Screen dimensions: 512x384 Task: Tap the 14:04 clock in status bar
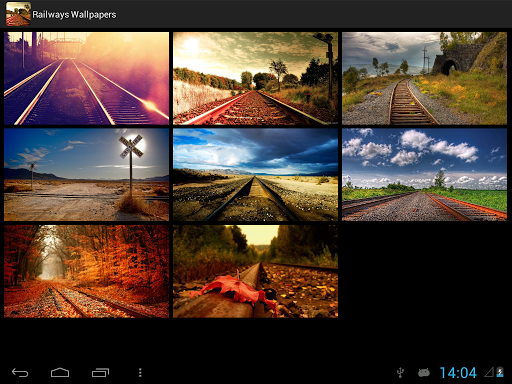(x=458, y=373)
